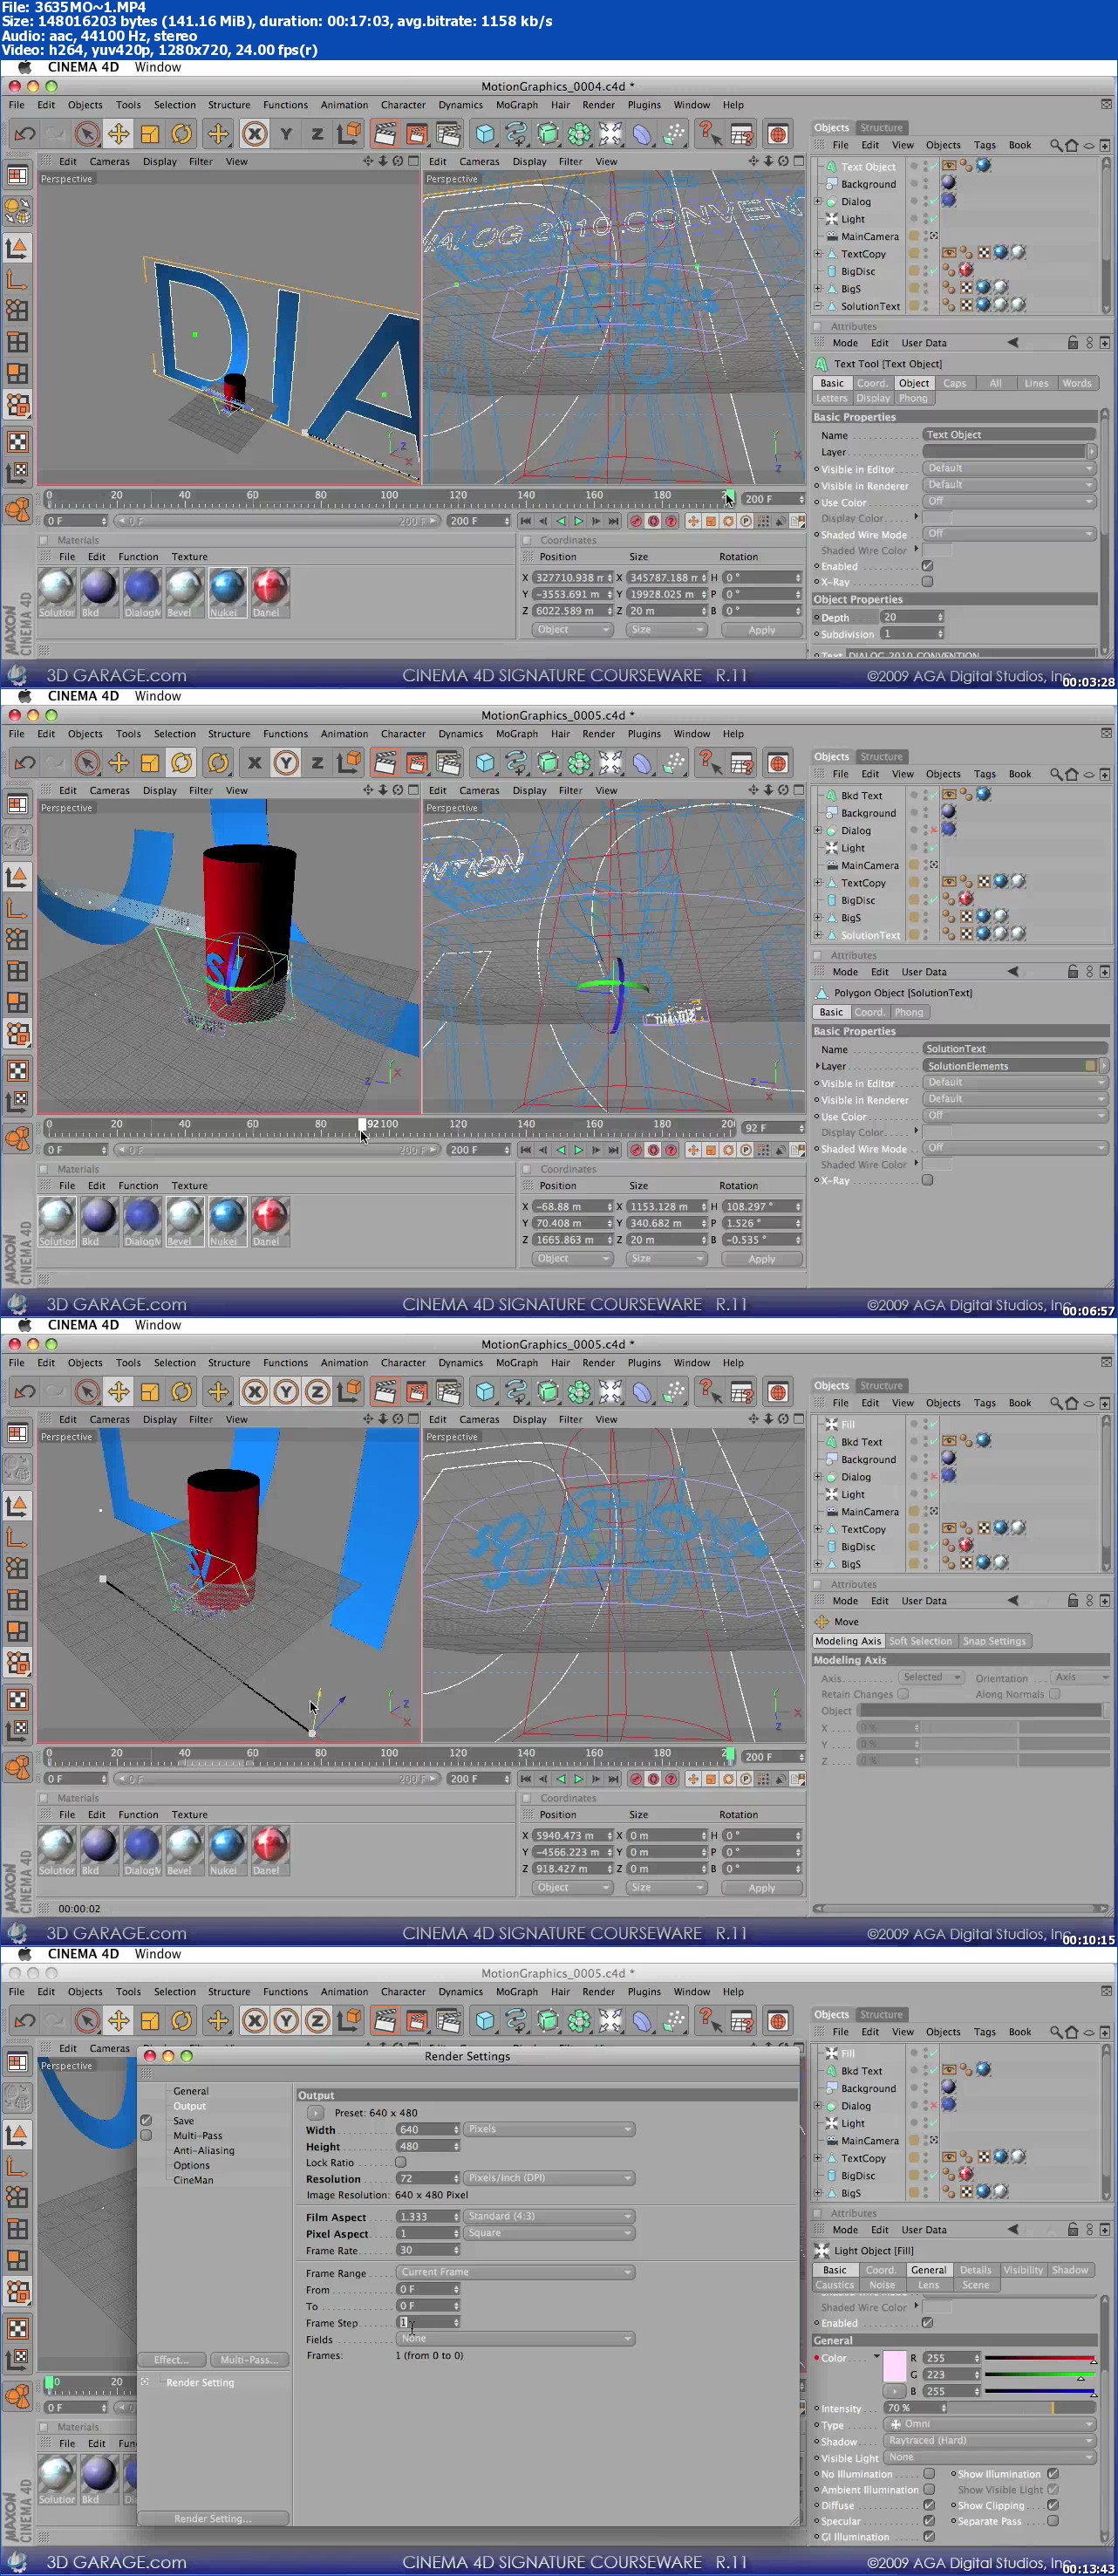In MotionGraphics_0004 window, add Cube primitive icon

pyautogui.click(x=485, y=134)
